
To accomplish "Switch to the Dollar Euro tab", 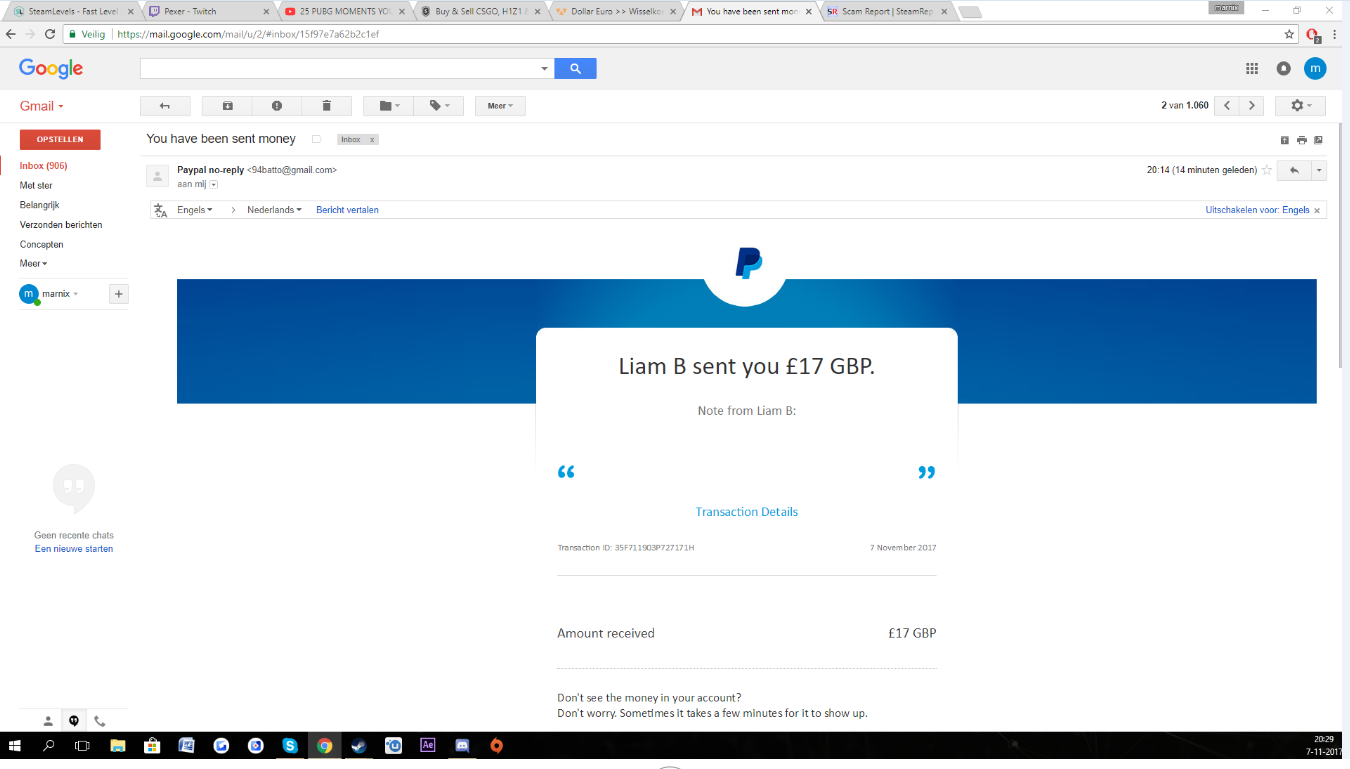I will [x=616, y=12].
